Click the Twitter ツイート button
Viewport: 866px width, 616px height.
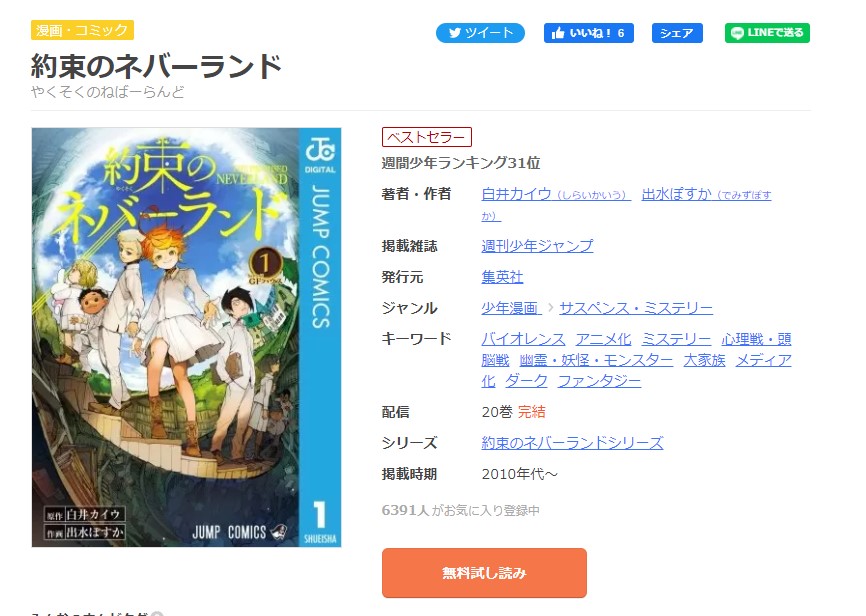pos(480,33)
